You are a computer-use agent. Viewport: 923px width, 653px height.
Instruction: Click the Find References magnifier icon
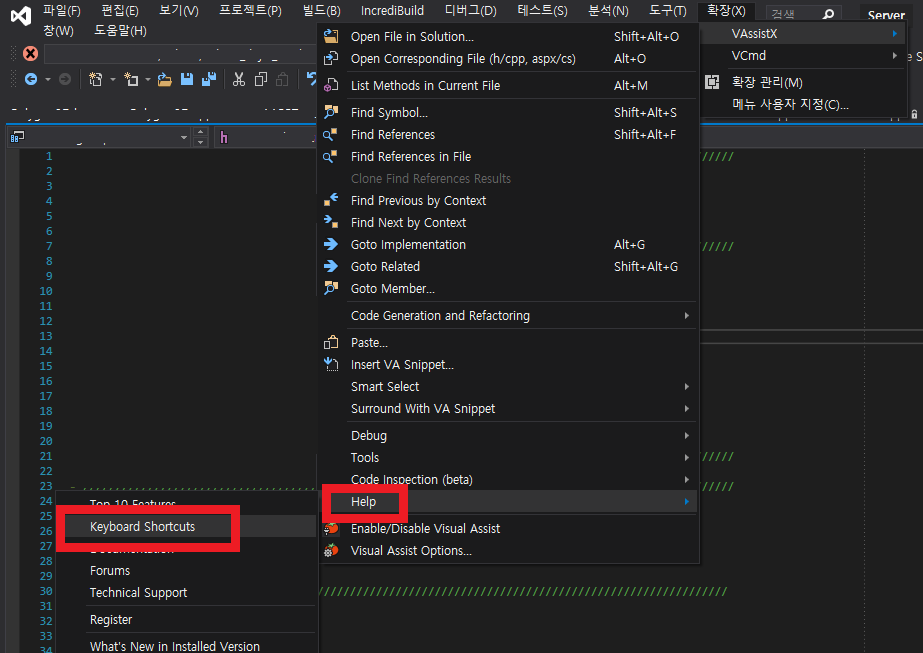click(330, 134)
